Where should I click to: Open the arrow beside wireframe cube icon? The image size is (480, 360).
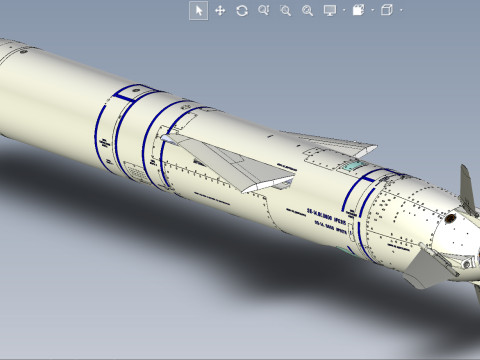coord(401,10)
